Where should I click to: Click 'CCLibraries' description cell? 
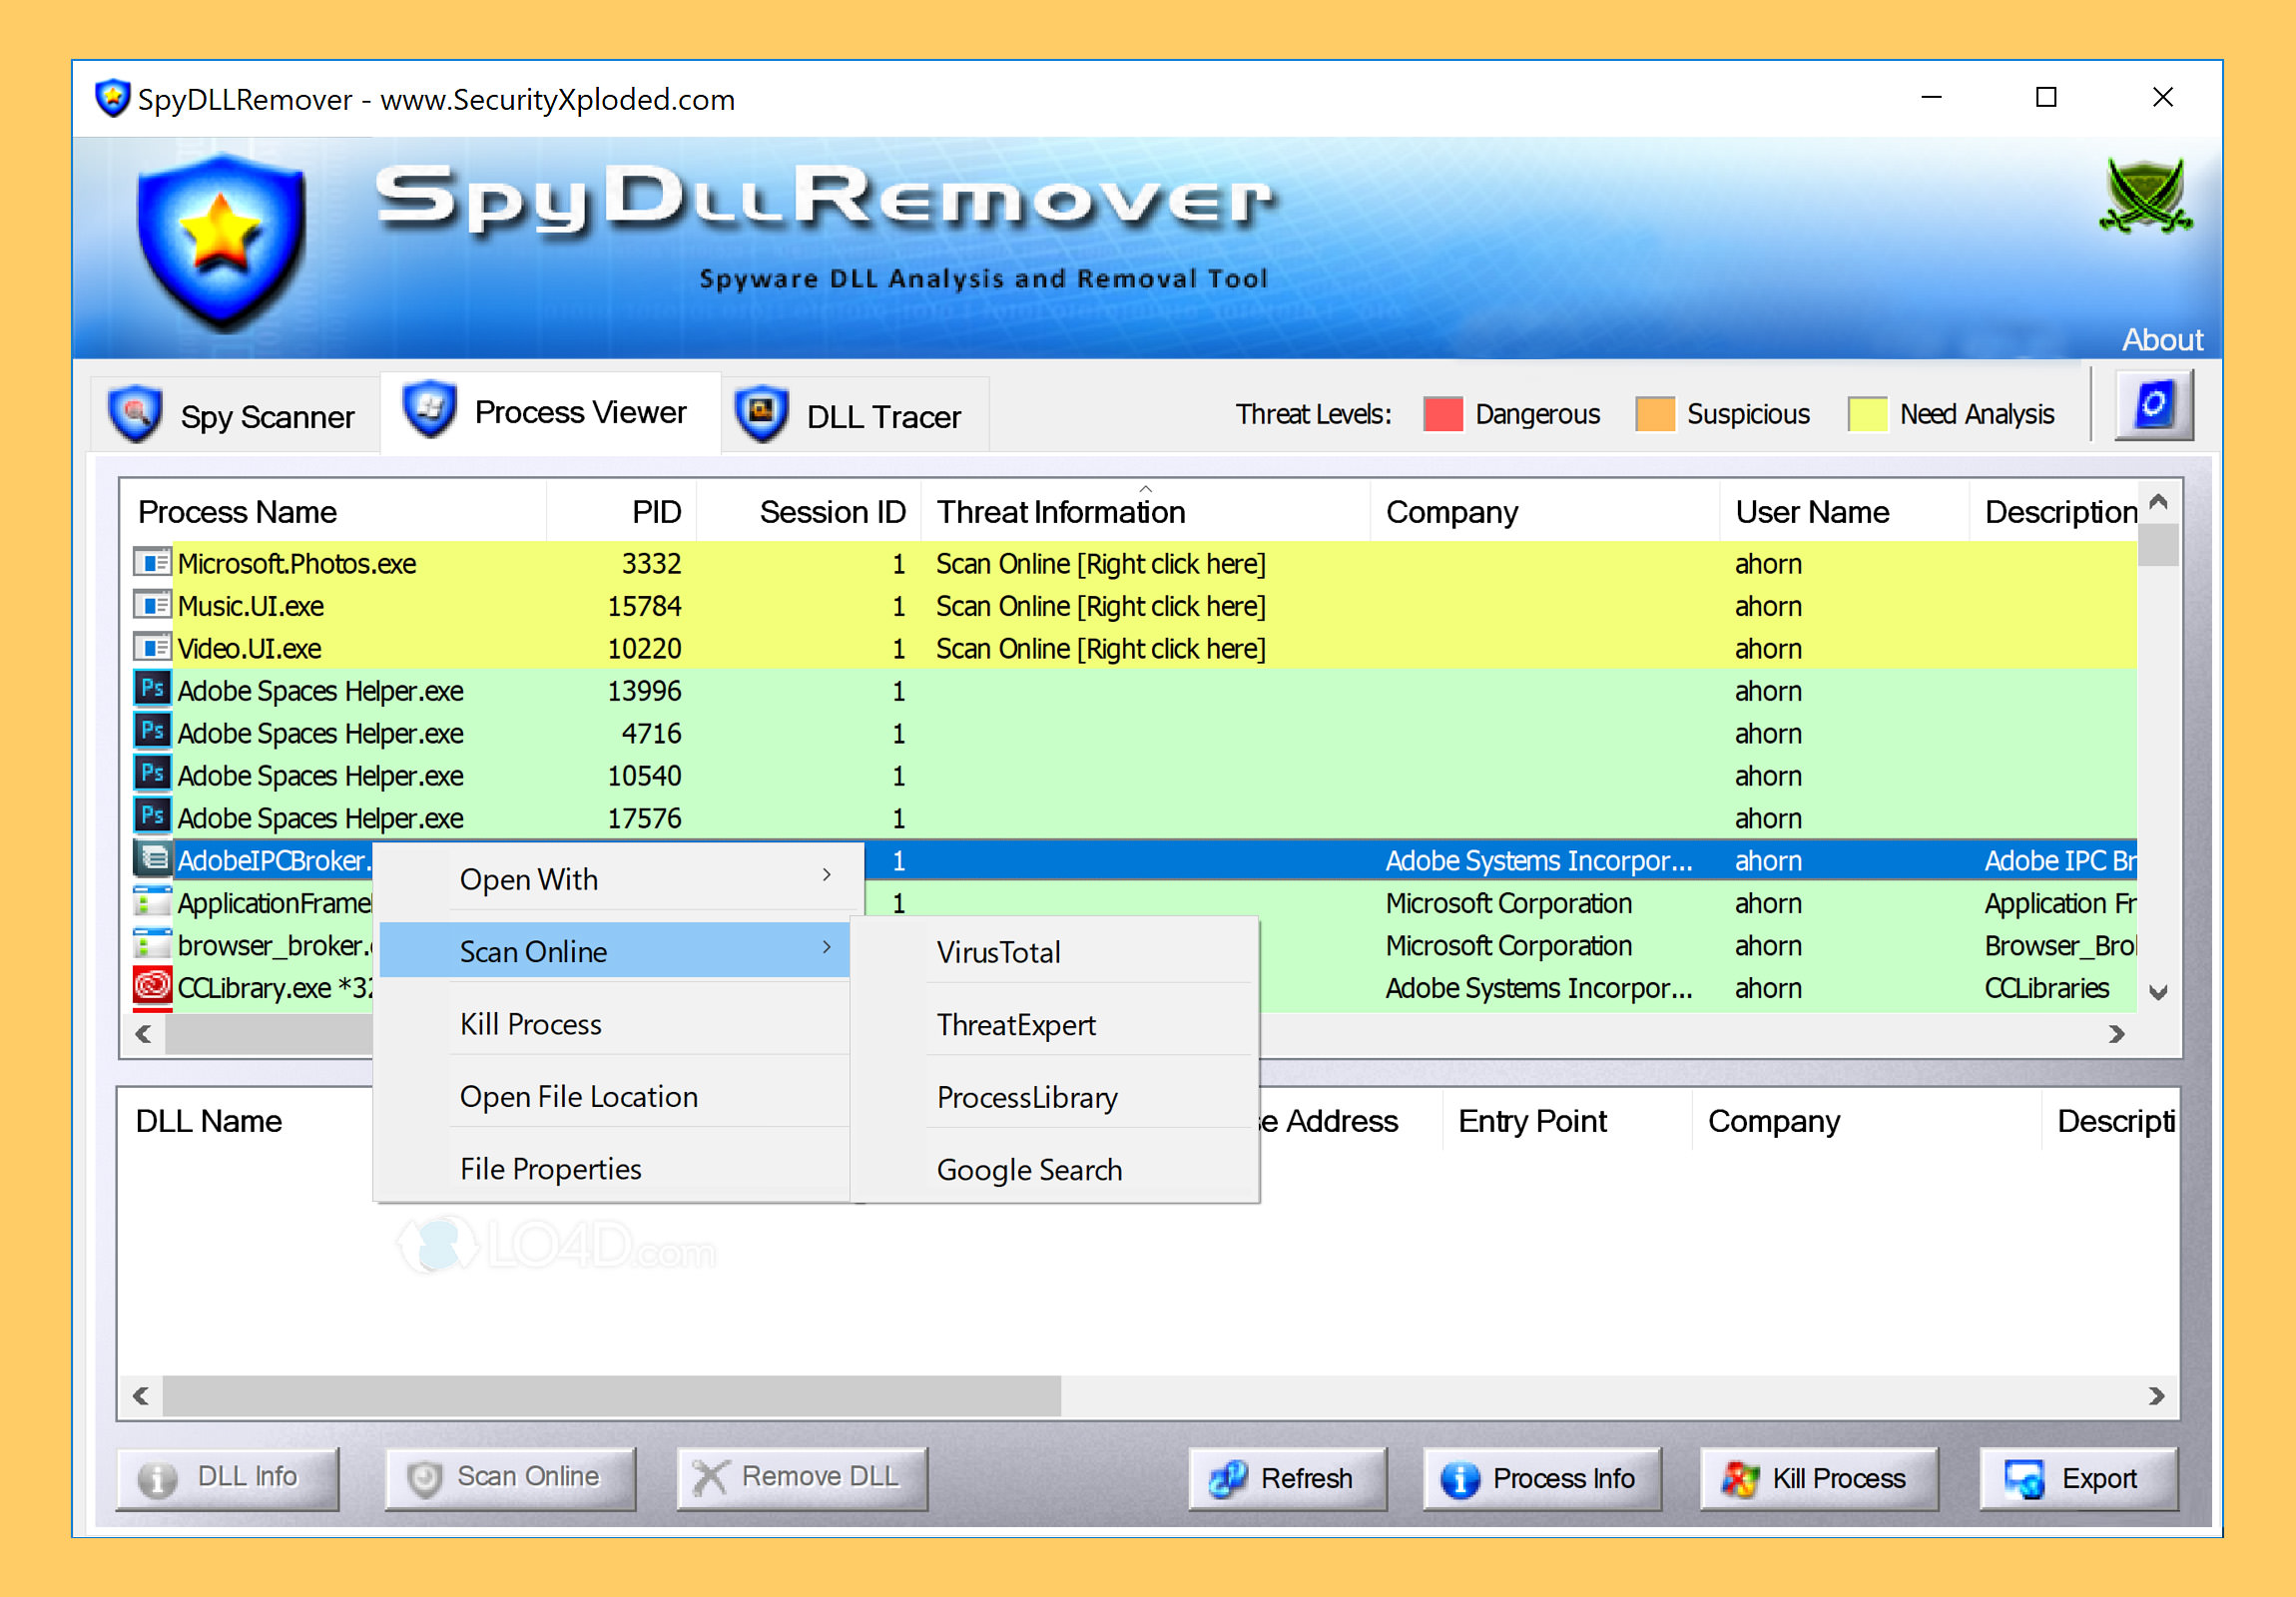click(2046, 987)
